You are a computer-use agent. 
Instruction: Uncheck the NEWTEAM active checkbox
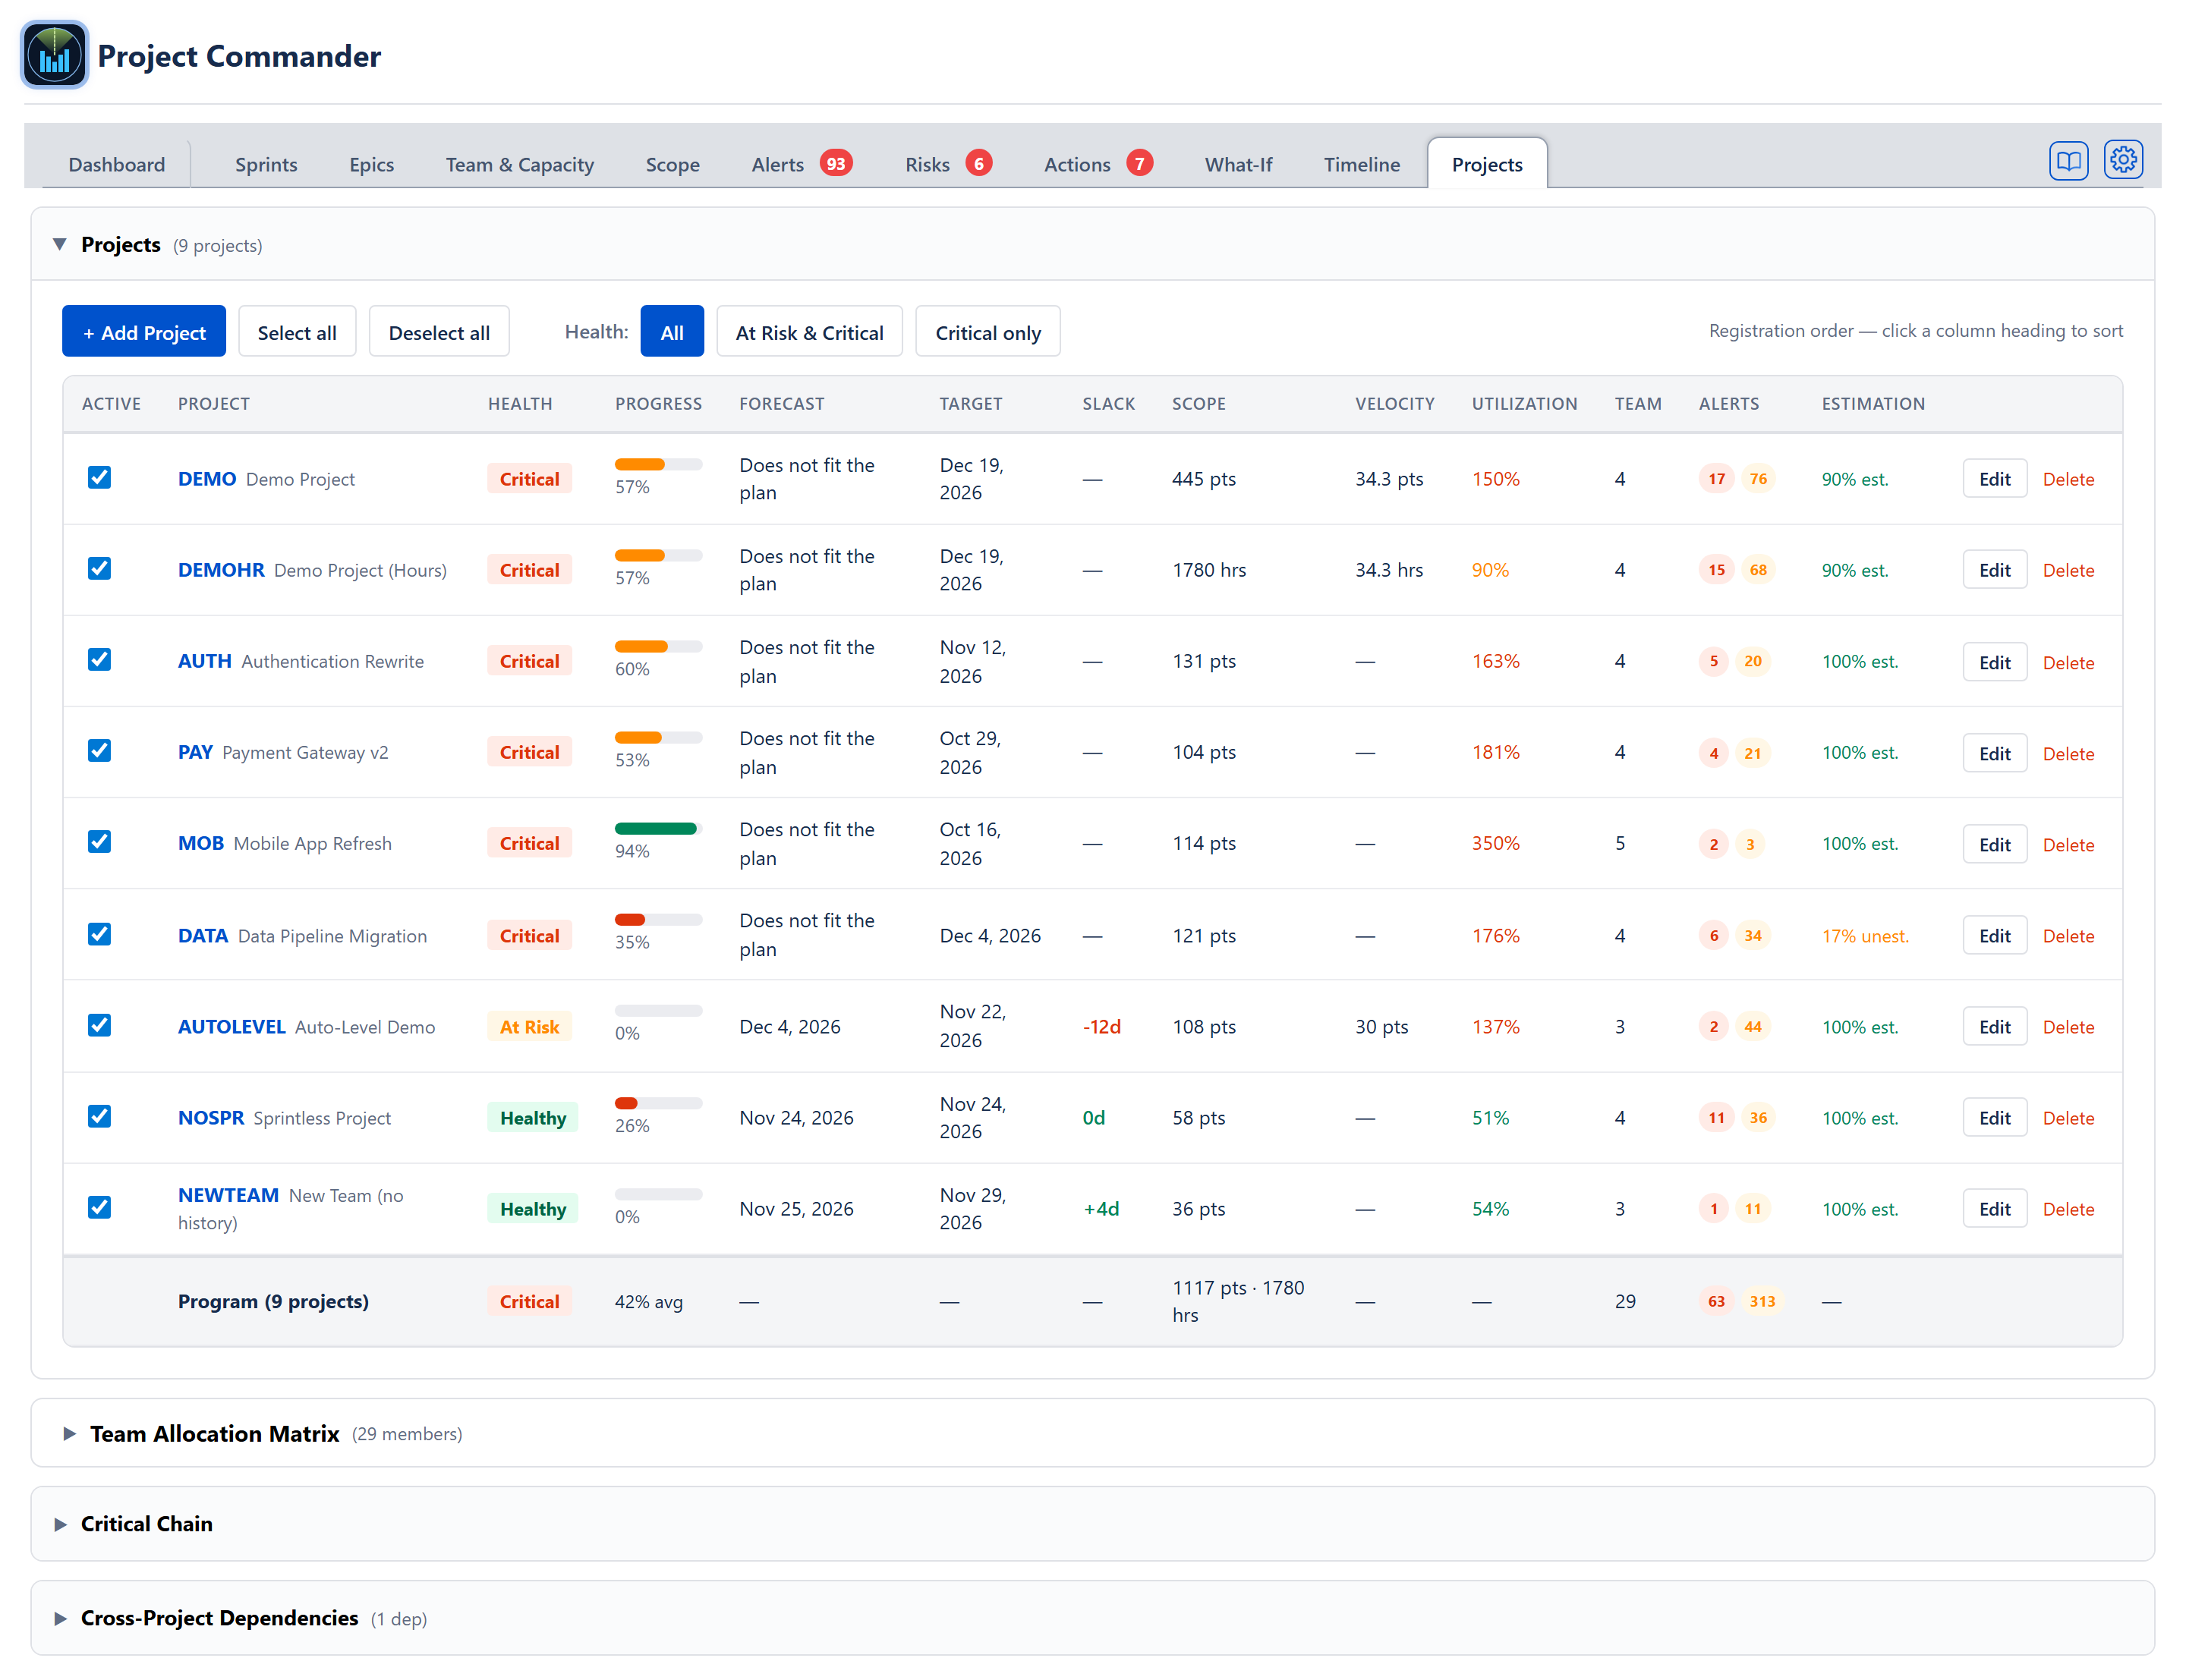point(99,1207)
